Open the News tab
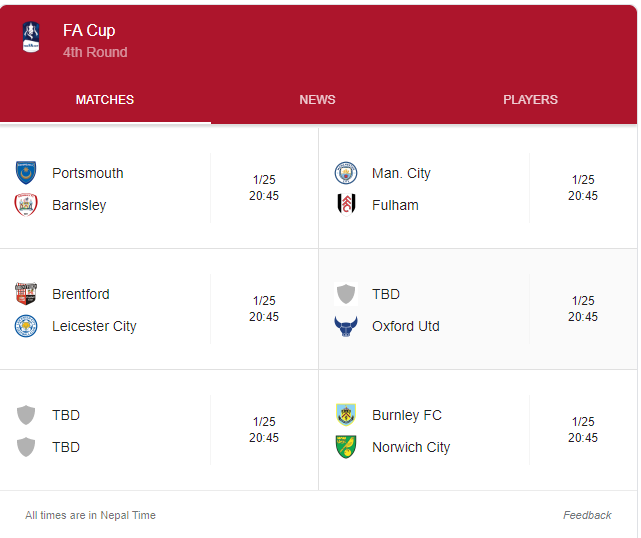Viewport: 641px width, 538px height. click(x=317, y=100)
